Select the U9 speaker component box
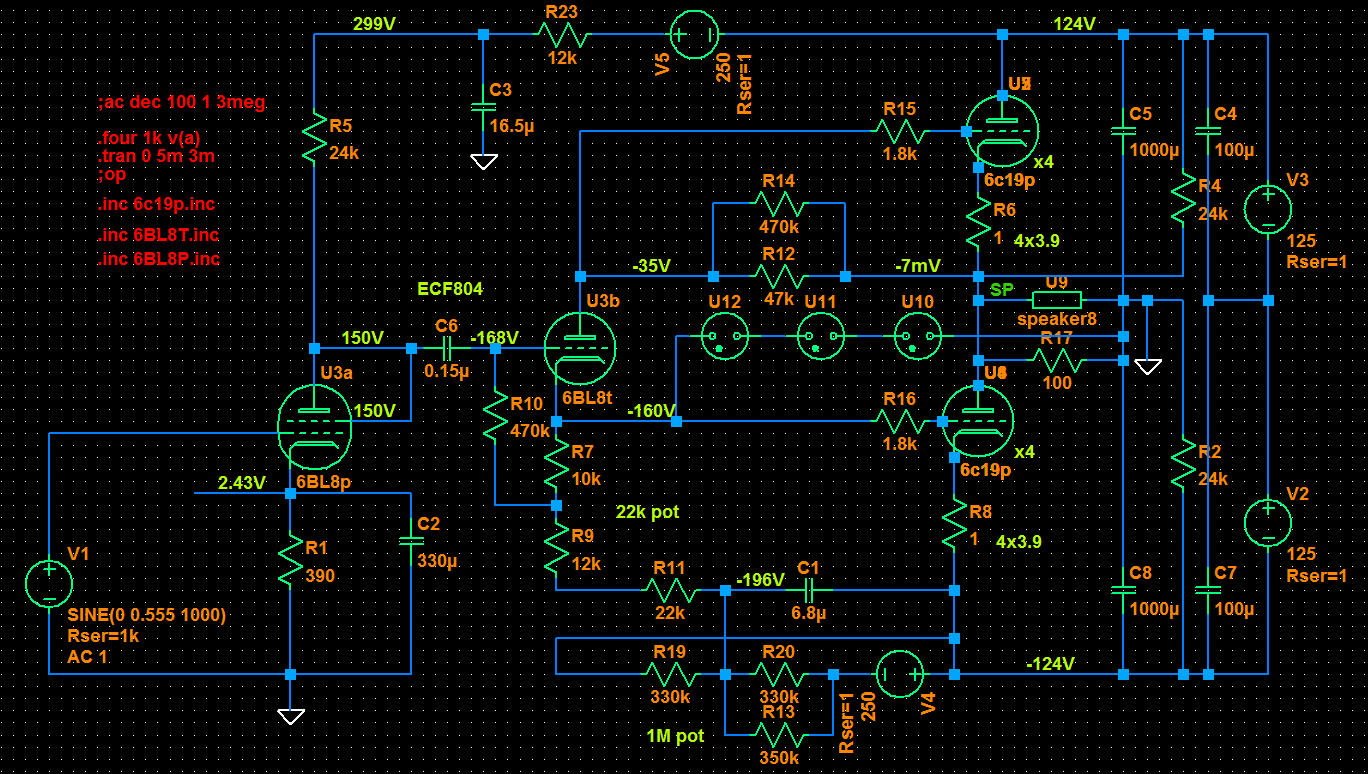Viewport: 1368px width, 774px height. 1057,299
